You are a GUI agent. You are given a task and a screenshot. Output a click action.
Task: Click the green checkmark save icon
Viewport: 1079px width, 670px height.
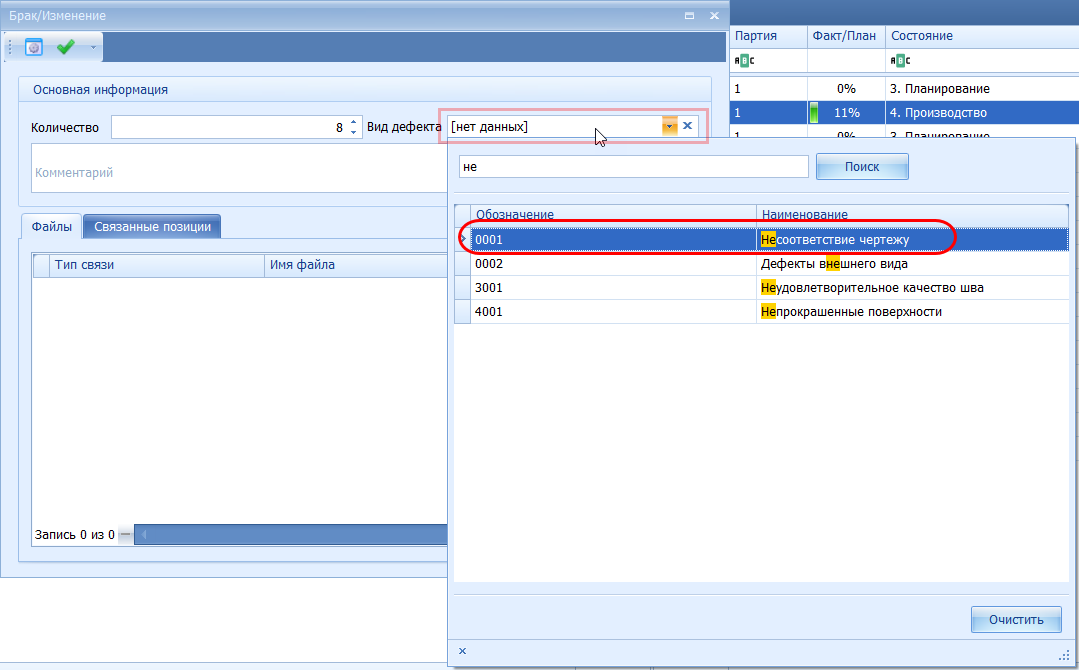point(66,47)
